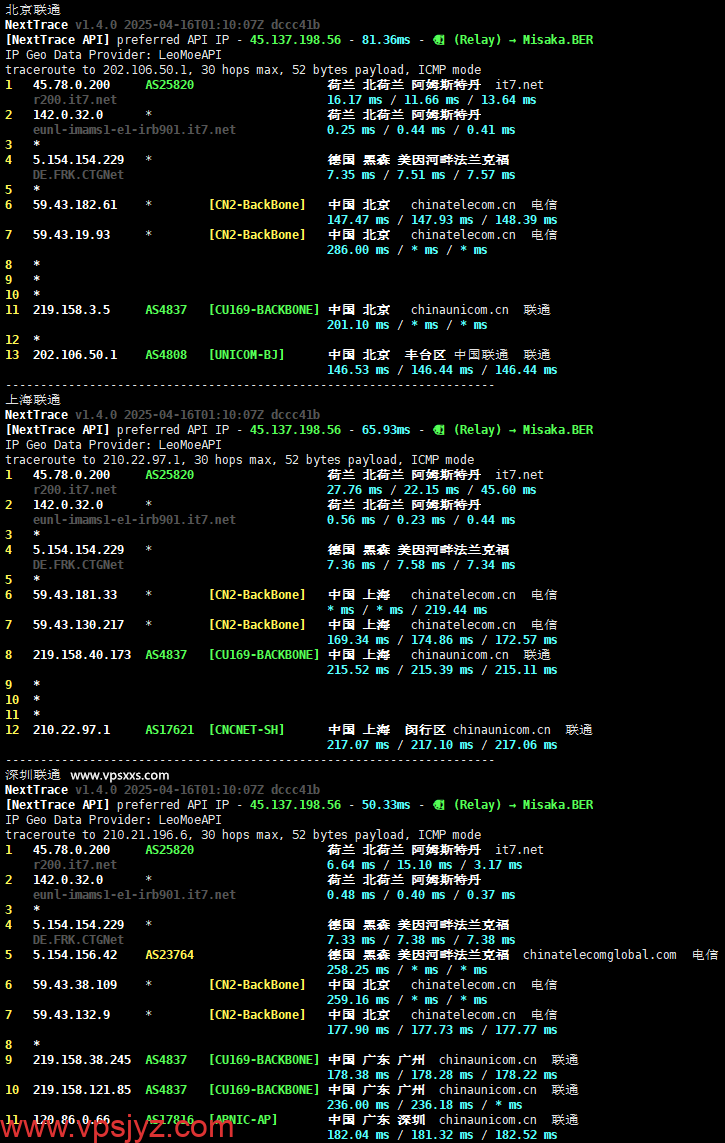Select the 65.93ms API latency value
Viewport: 725px width, 1143px height.
pyautogui.click(x=386, y=429)
